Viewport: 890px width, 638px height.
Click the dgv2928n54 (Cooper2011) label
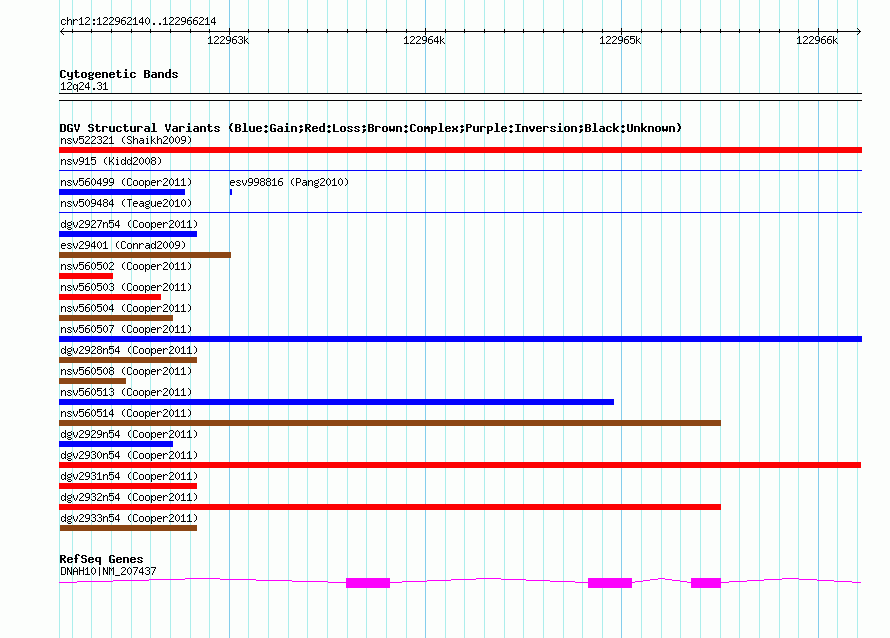(x=129, y=350)
